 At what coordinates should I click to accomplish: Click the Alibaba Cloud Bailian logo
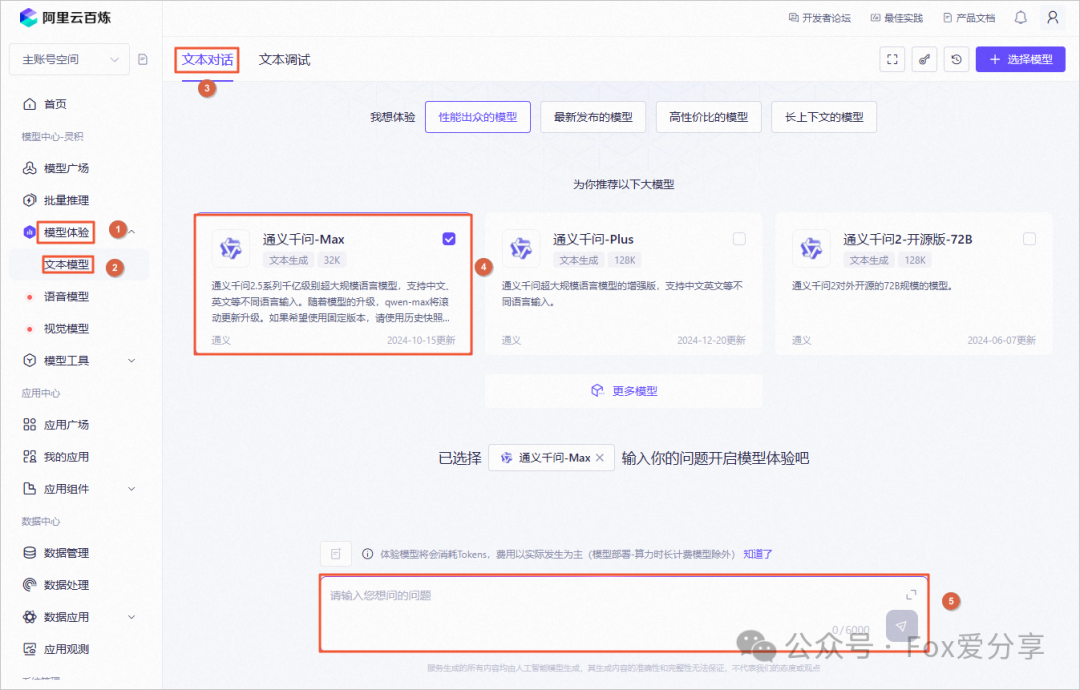(x=65, y=17)
